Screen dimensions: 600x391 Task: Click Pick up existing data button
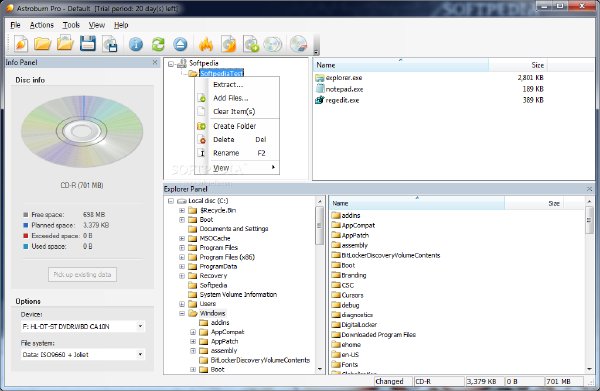(x=82, y=275)
